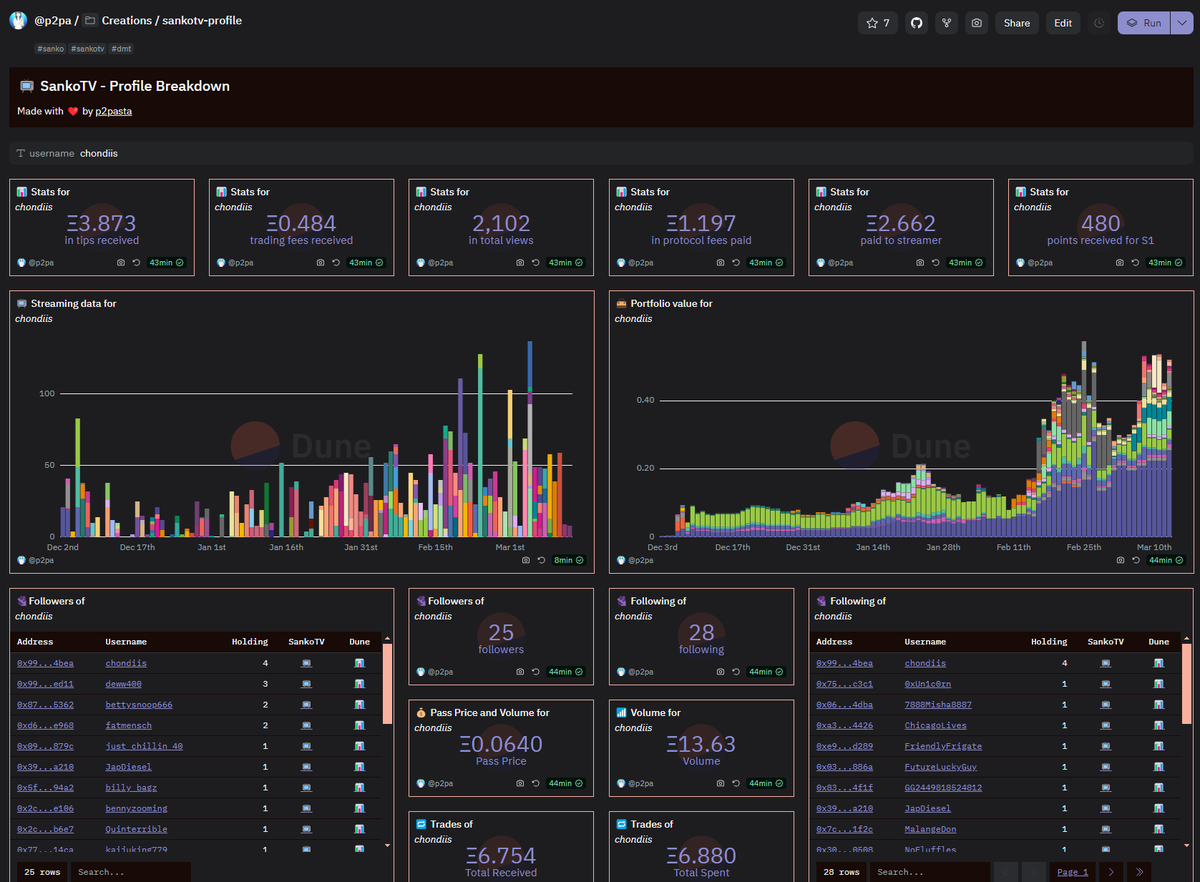Refresh the Streaming data chart
Image resolution: width=1200 pixels, height=882 pixels.
541,560
